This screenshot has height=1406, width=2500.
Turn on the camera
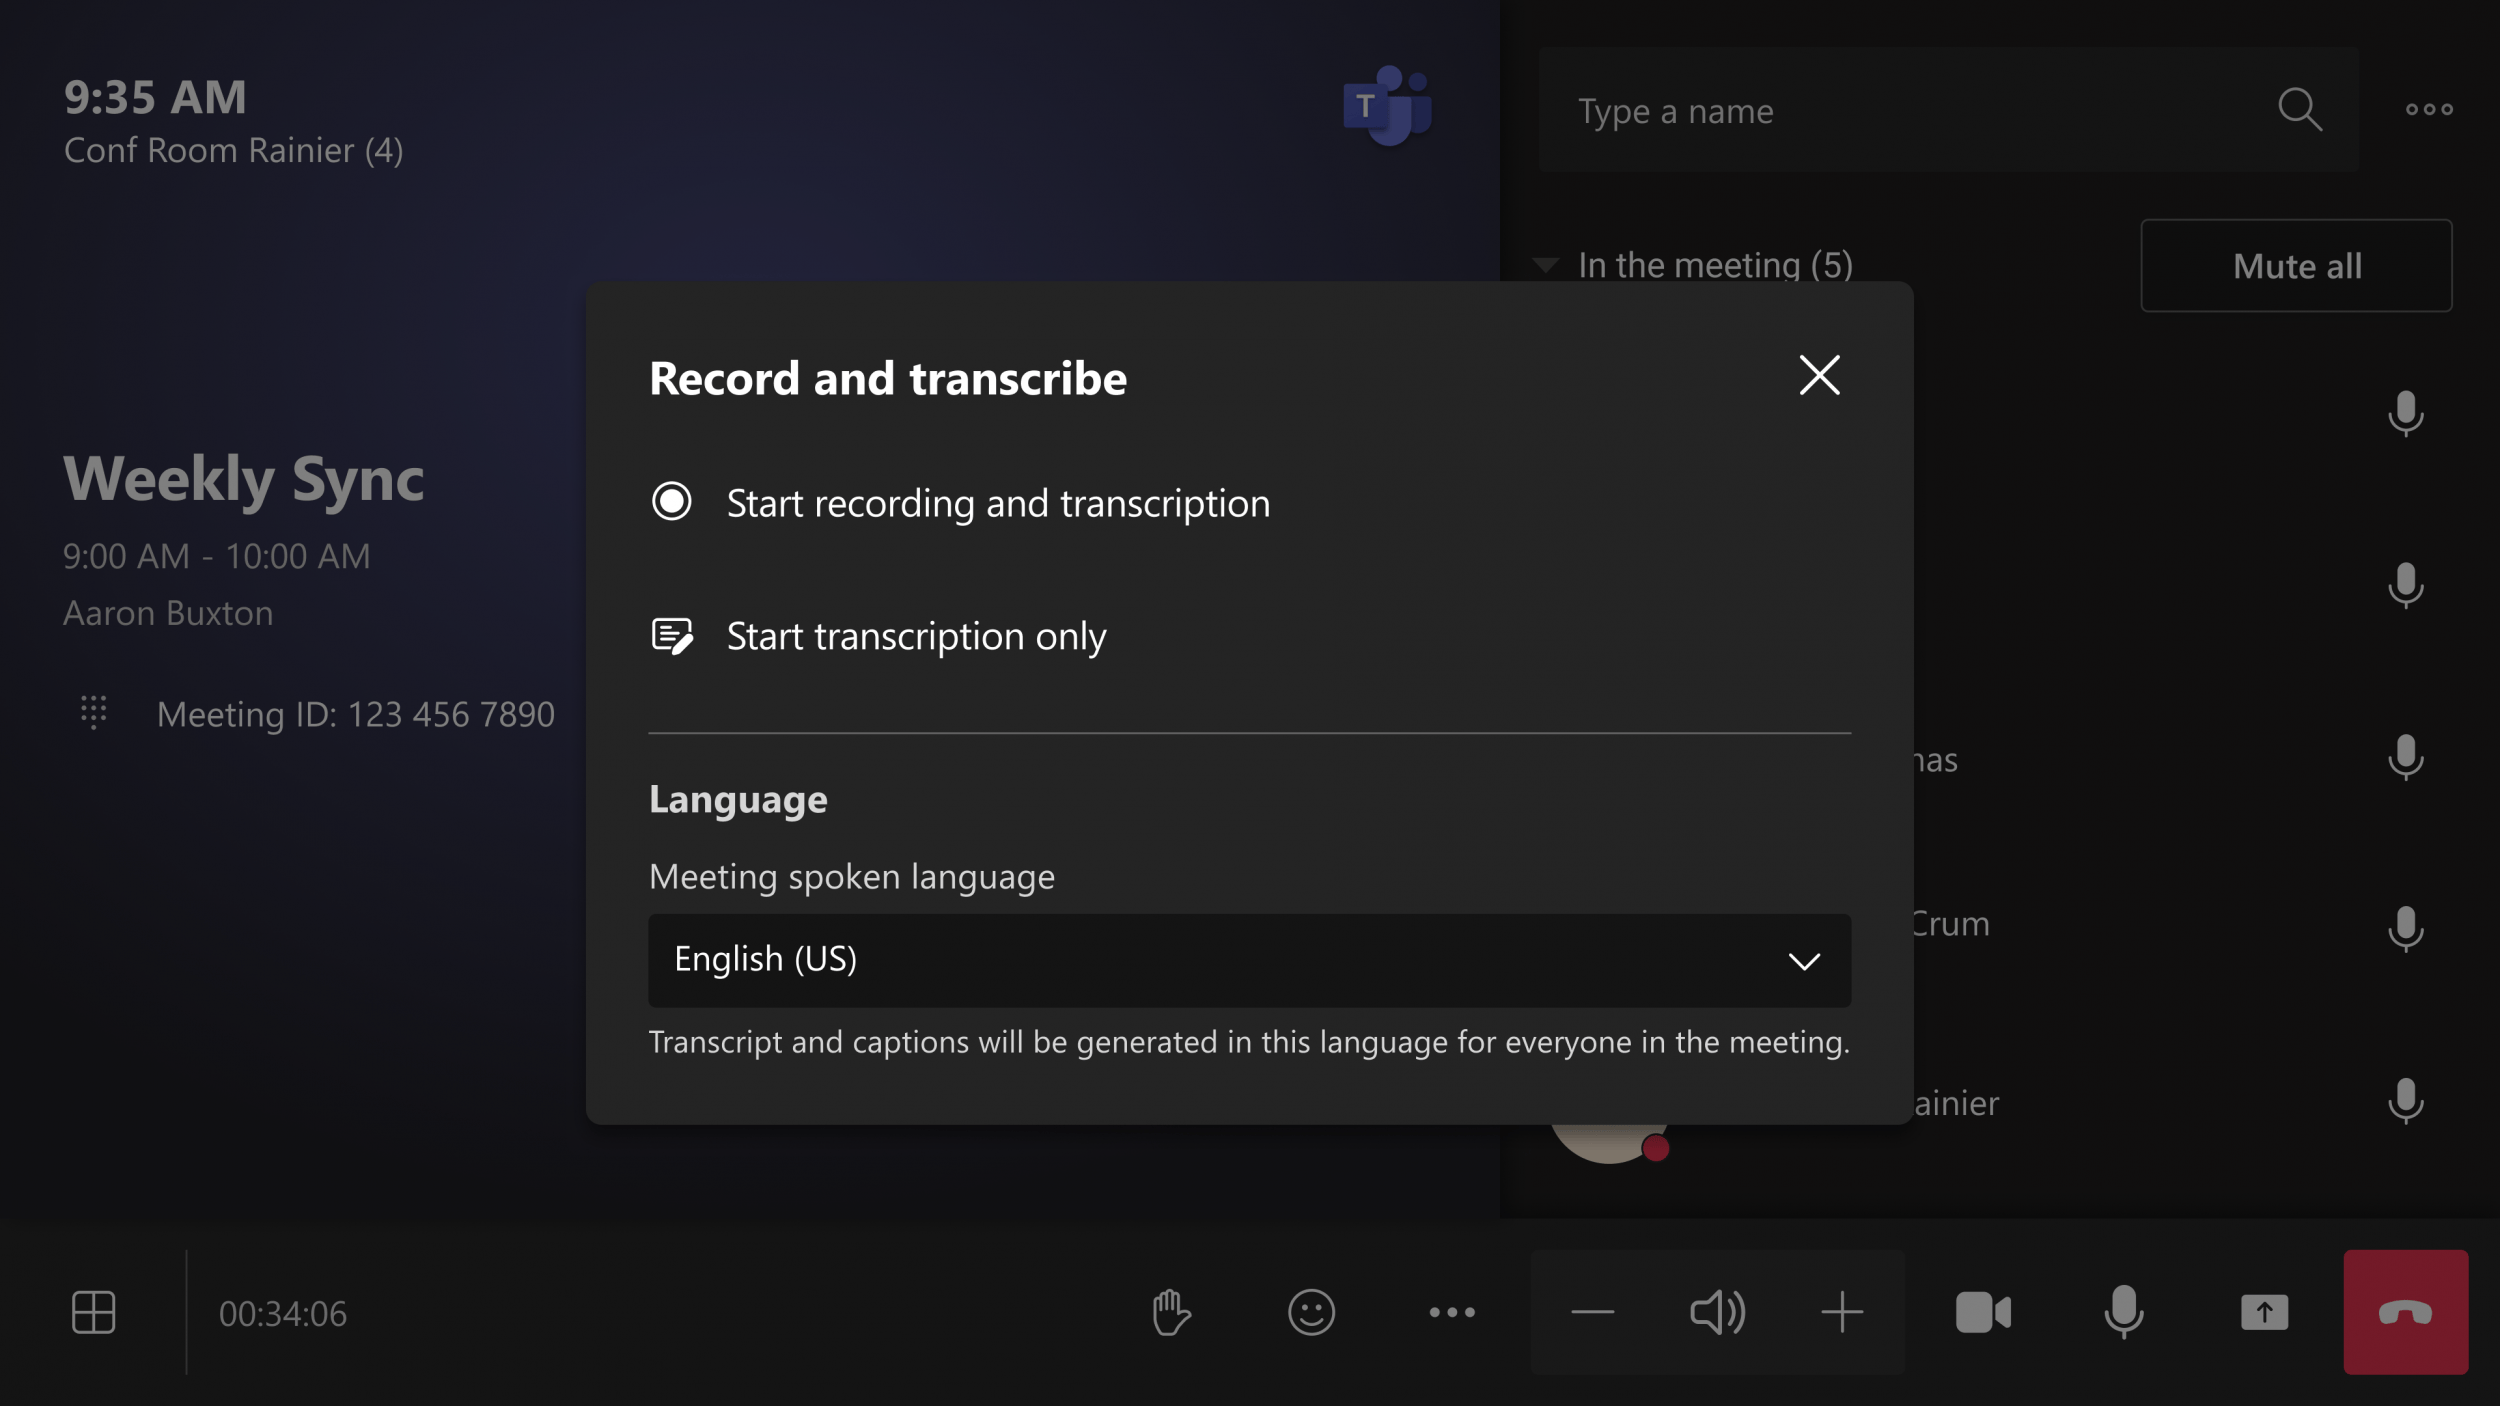1982,1312
